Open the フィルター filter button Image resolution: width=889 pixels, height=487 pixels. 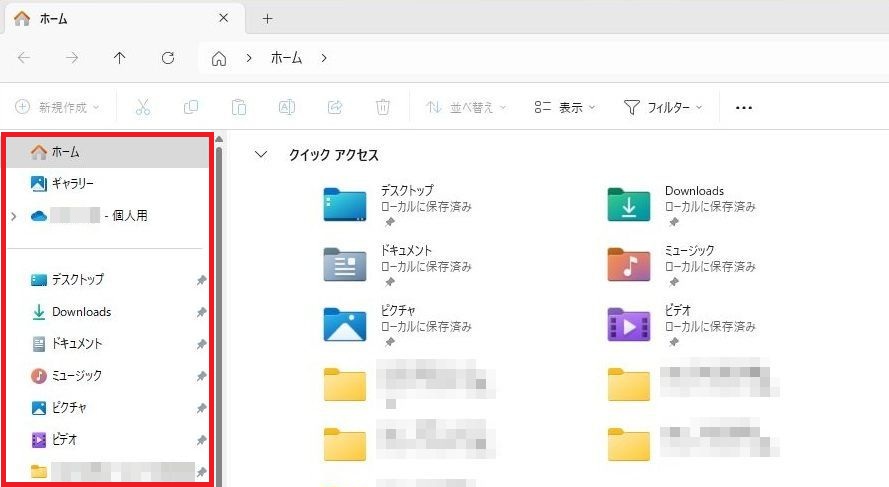click(664, 107)
